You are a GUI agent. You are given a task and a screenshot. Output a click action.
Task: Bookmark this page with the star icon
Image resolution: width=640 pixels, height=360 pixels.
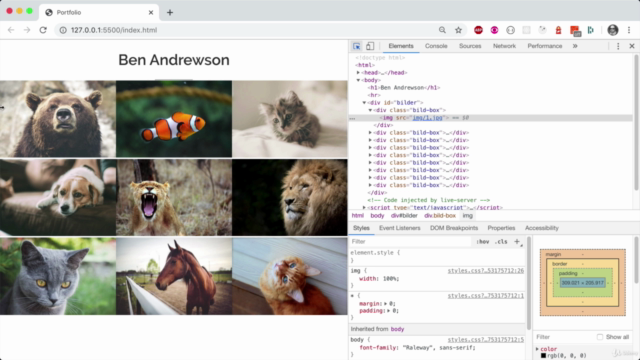[x=458, y=30]
